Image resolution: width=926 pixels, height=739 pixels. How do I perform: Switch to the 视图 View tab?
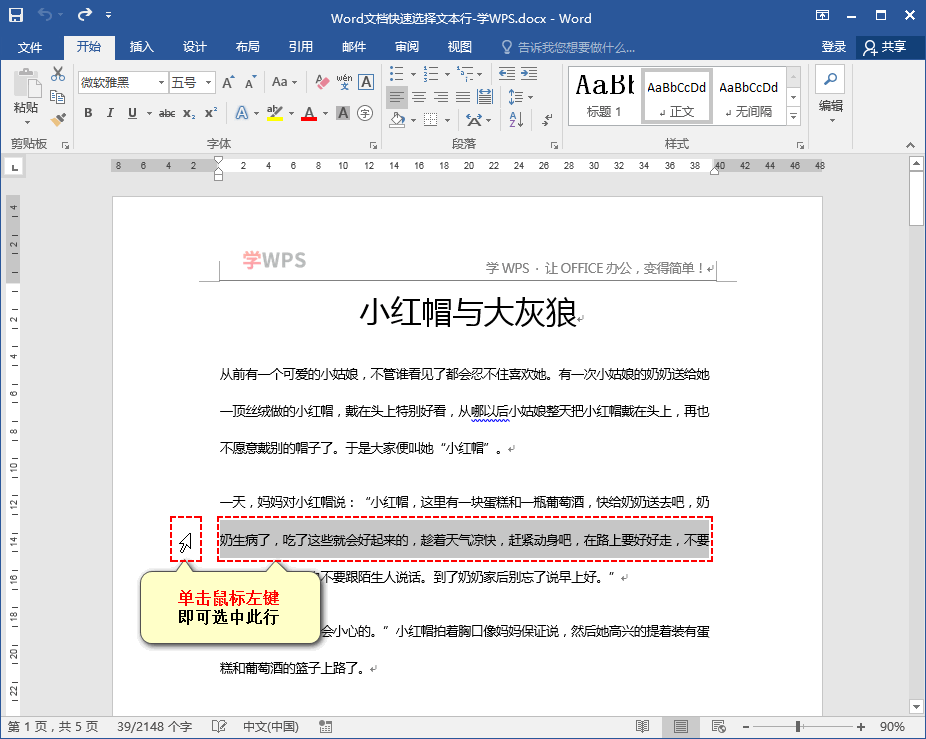point(459,47)
